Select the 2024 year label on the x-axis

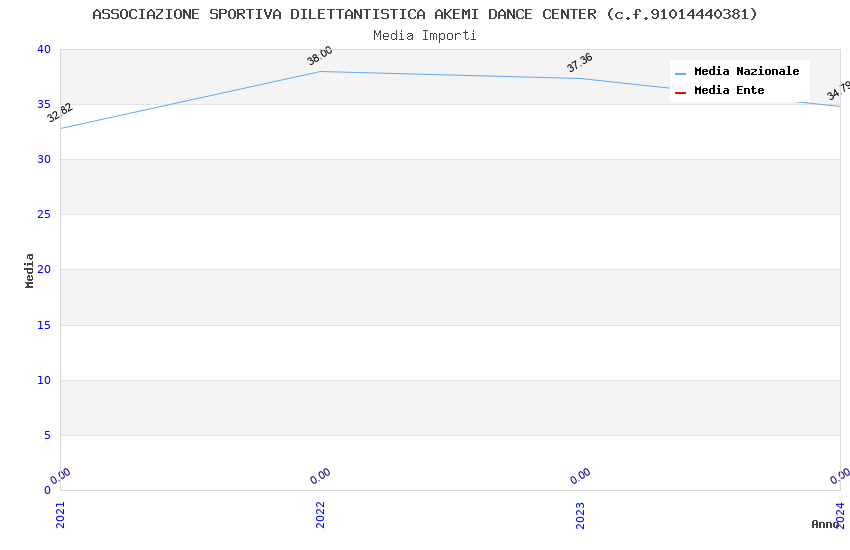point(840,514)
